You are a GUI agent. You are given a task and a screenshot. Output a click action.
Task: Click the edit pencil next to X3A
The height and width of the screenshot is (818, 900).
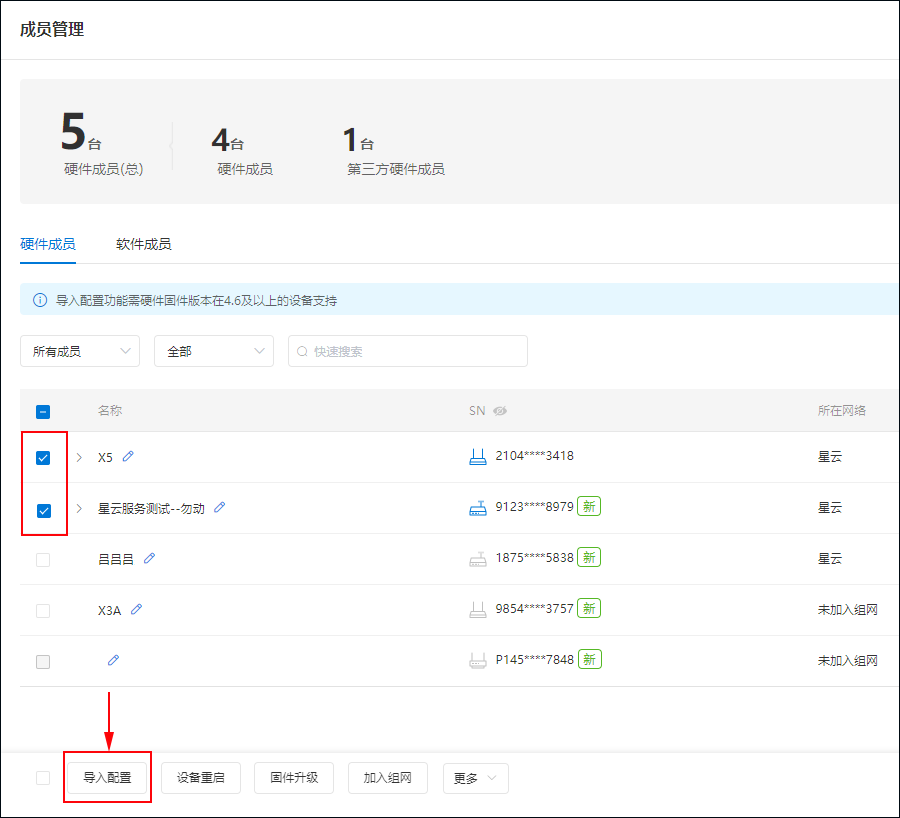tap(137, 609)
